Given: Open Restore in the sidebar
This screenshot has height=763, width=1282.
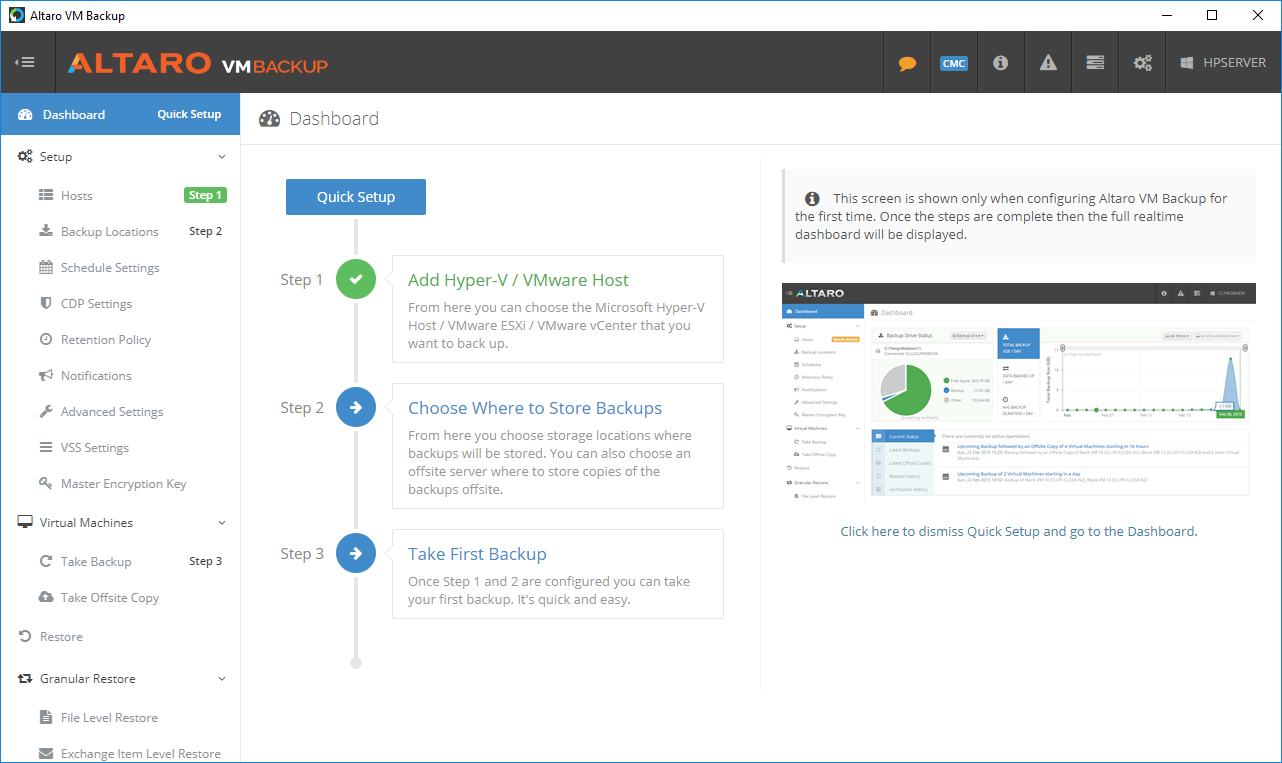Looking at the screenshot, I should [x=61, y=637].
